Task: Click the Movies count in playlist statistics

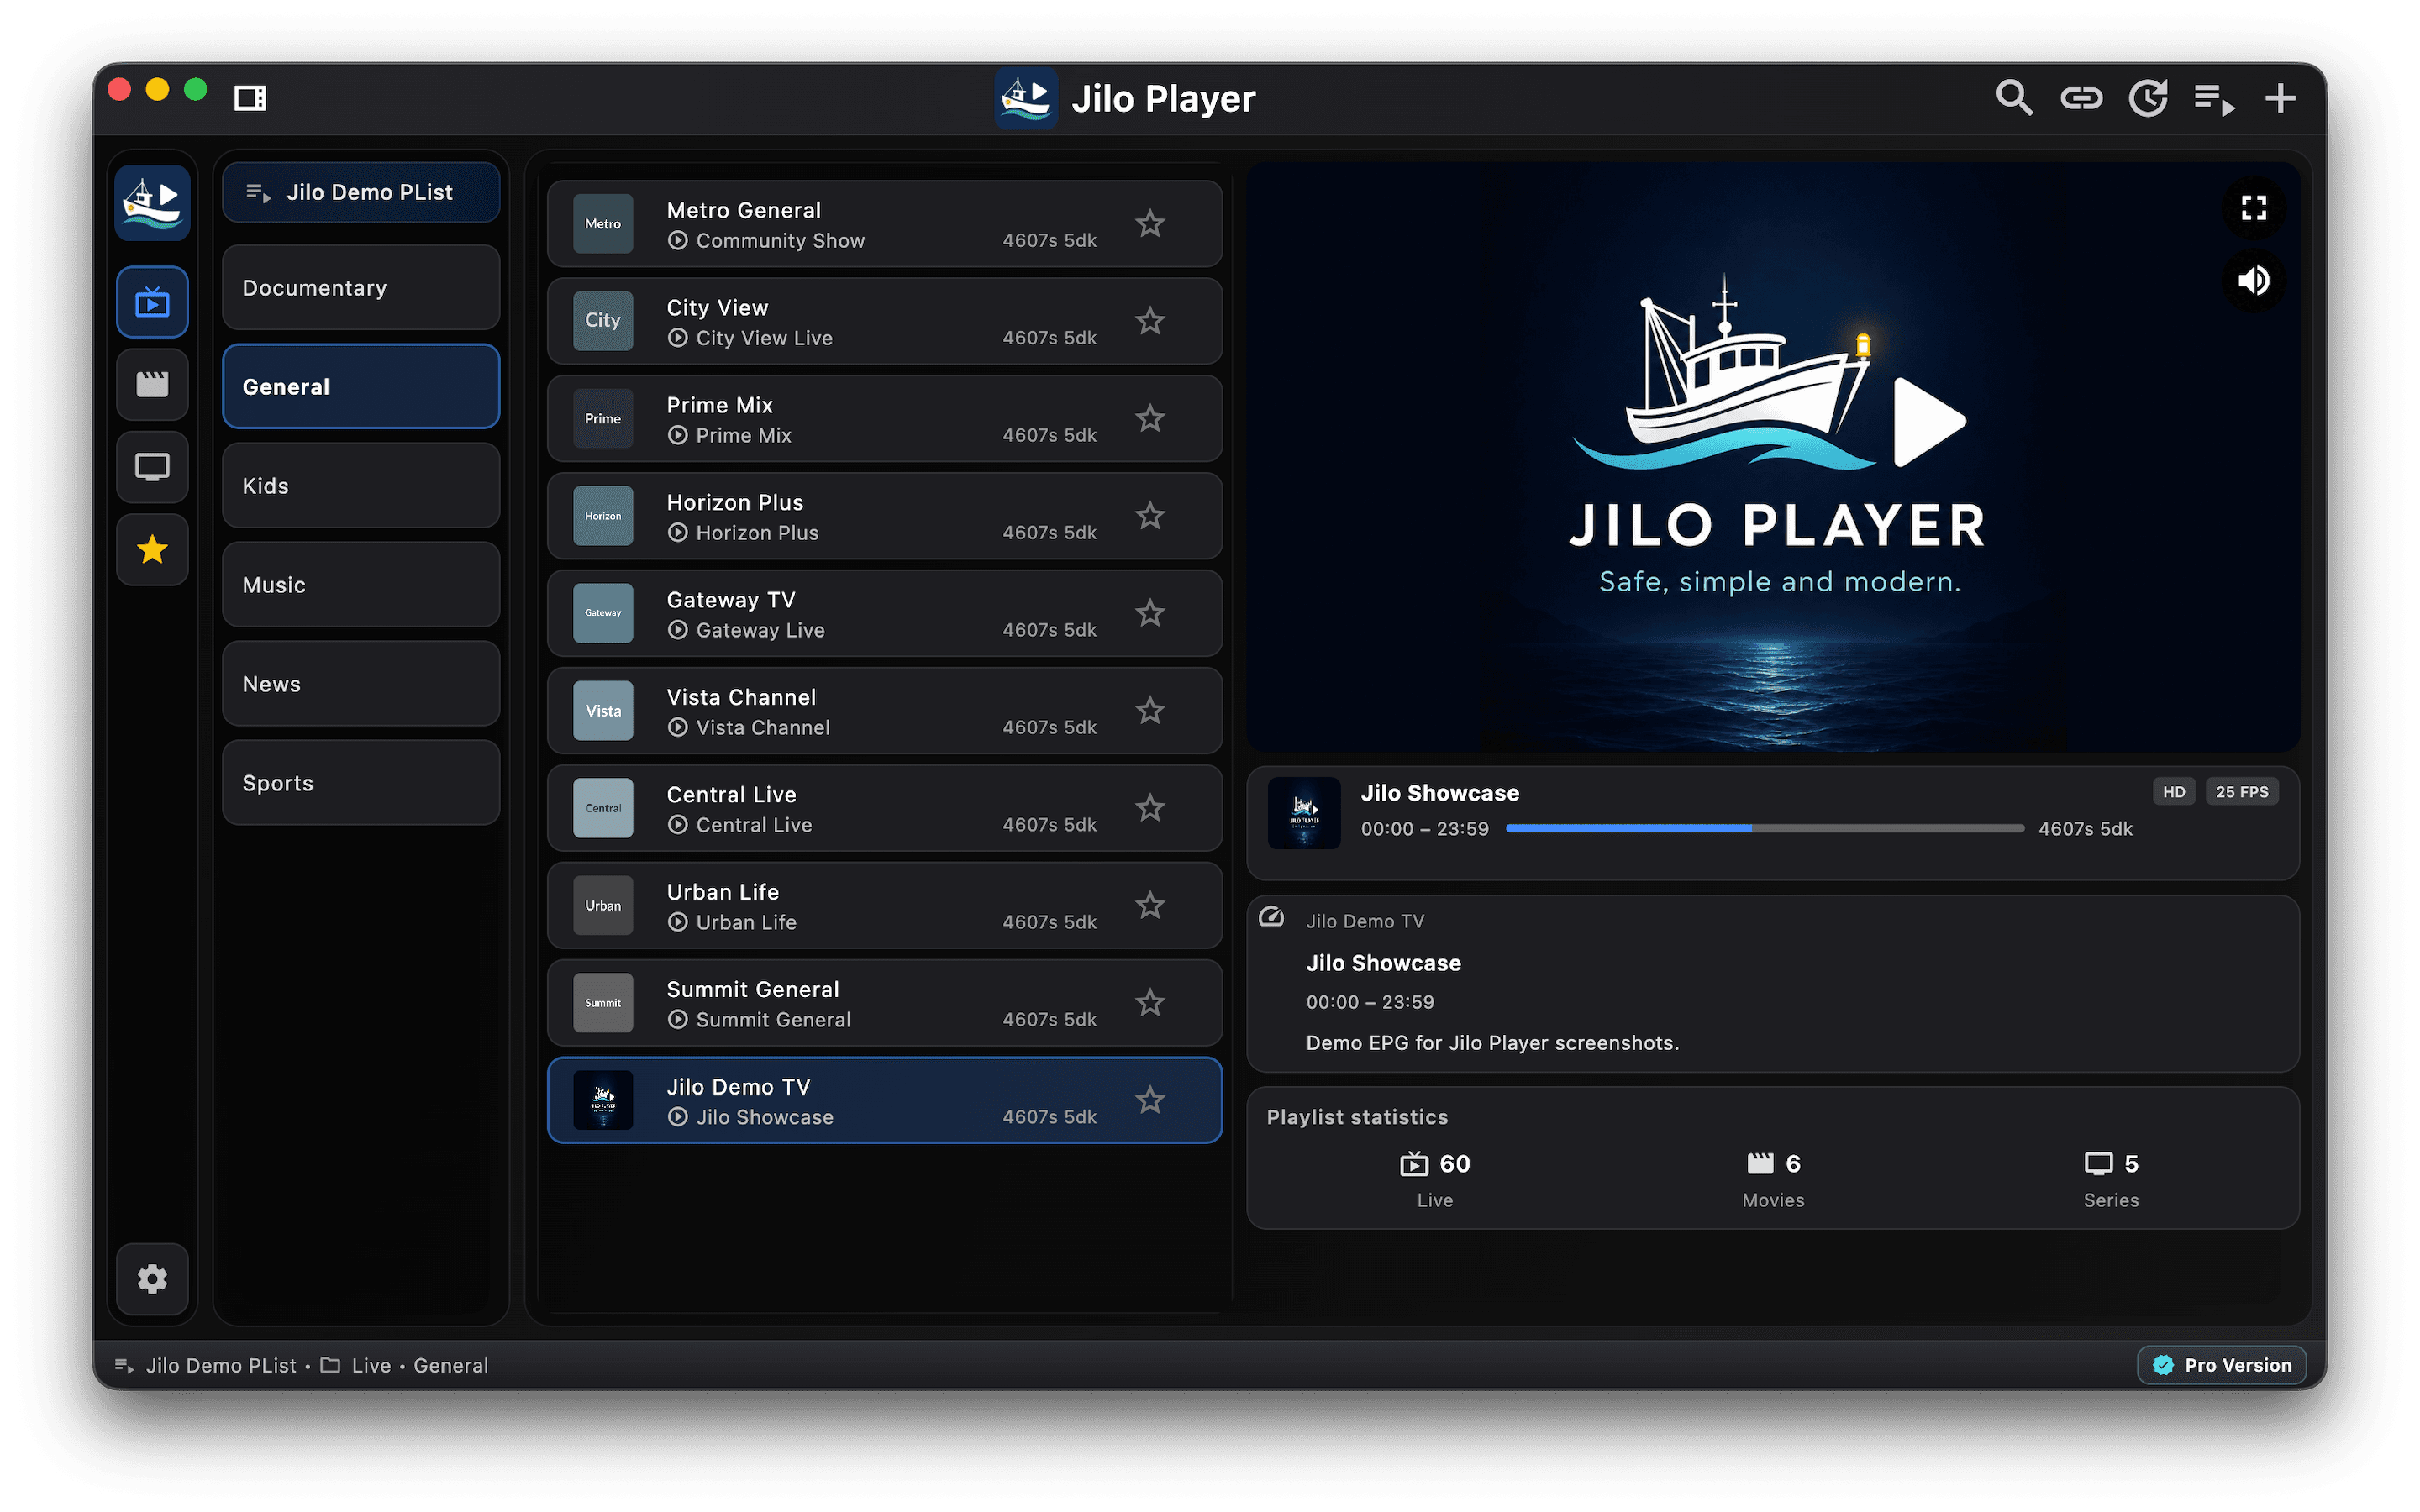Action: (1773, 1179)
